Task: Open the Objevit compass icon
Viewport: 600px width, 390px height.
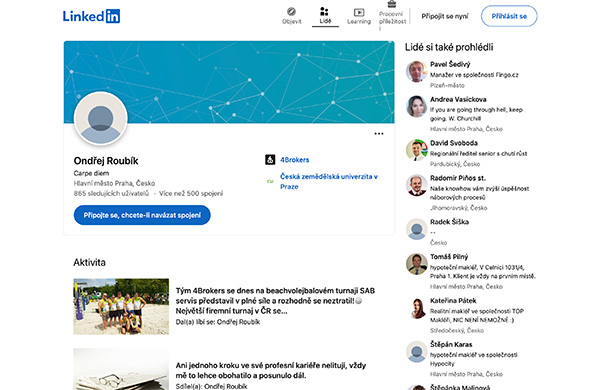Action: [x=292, y=11]
